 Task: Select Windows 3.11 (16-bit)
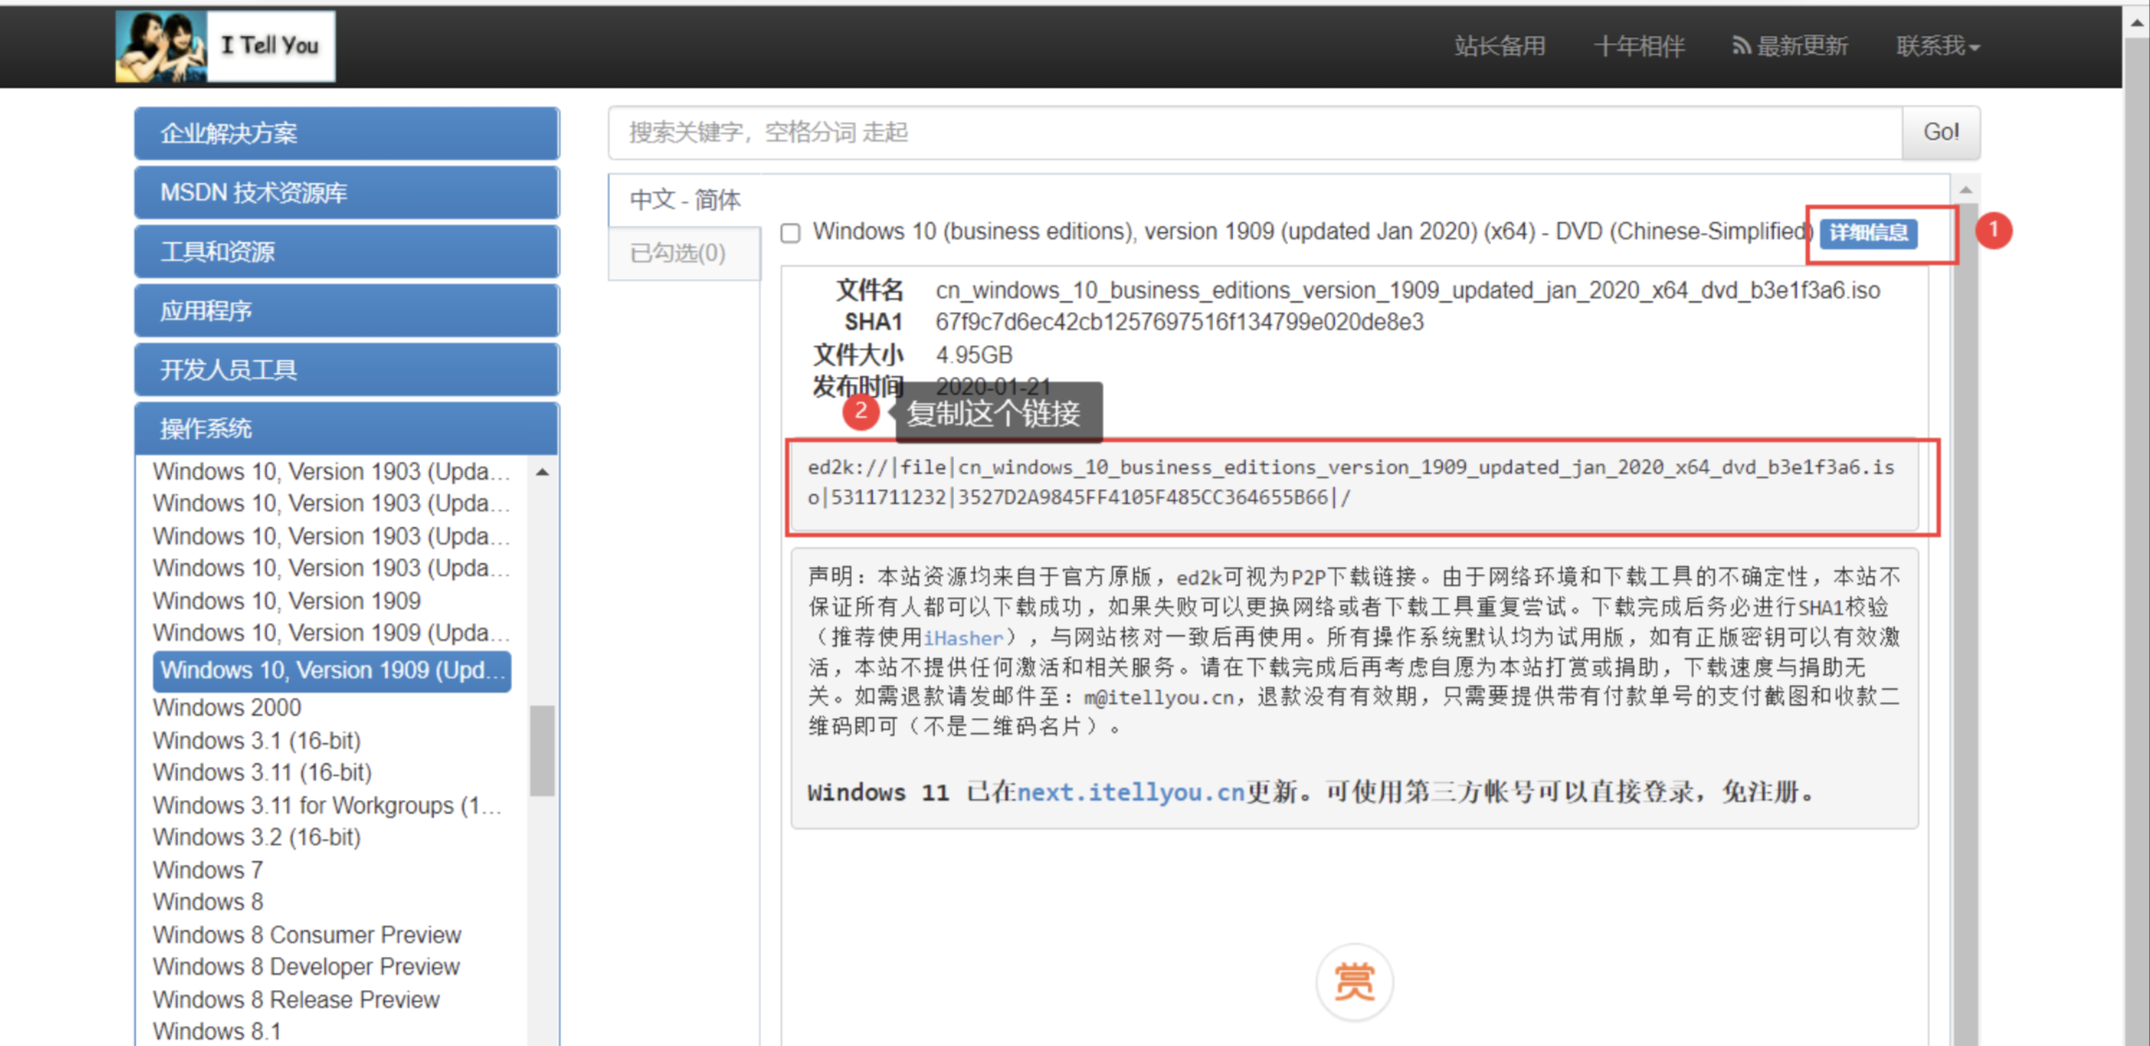point(262,772)
